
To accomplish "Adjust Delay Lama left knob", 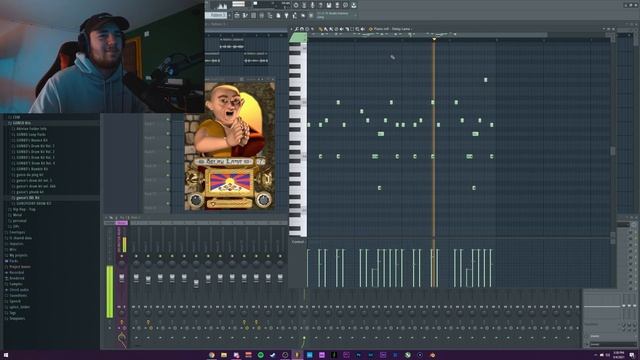I will pos(196,200).
